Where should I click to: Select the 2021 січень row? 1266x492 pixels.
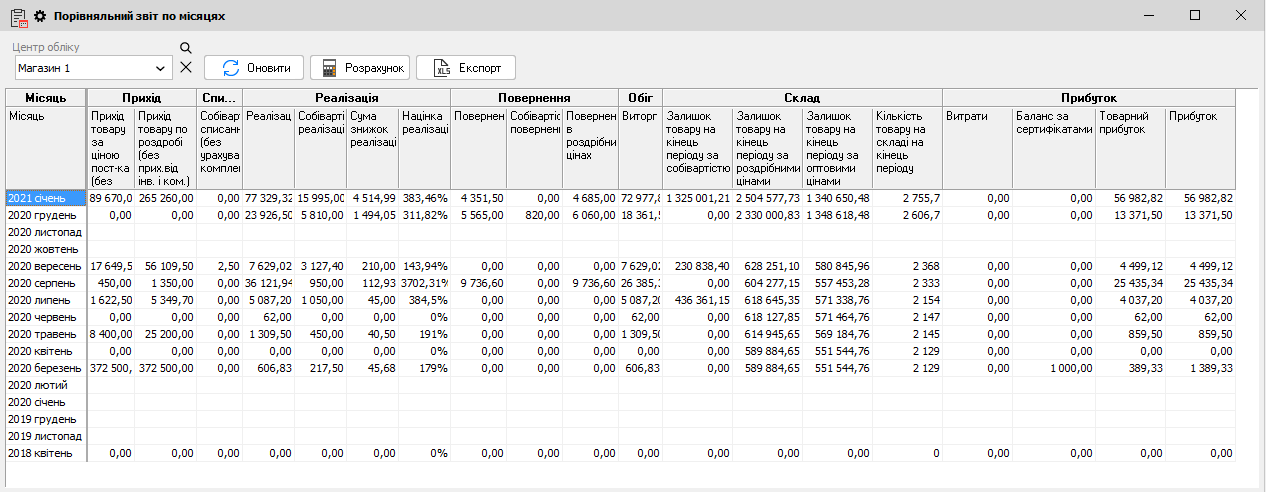(x=44, y=199)
